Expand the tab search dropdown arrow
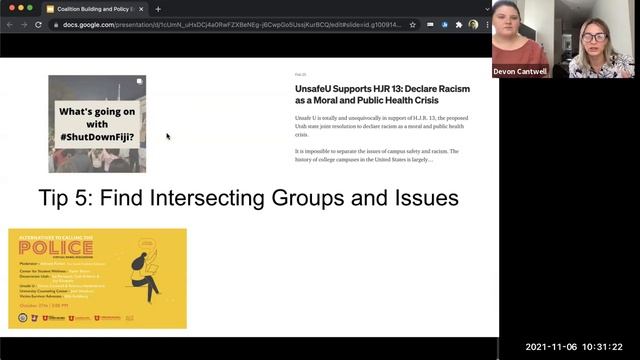Screen dimensions: 640x360 click(x=487, y=9)
